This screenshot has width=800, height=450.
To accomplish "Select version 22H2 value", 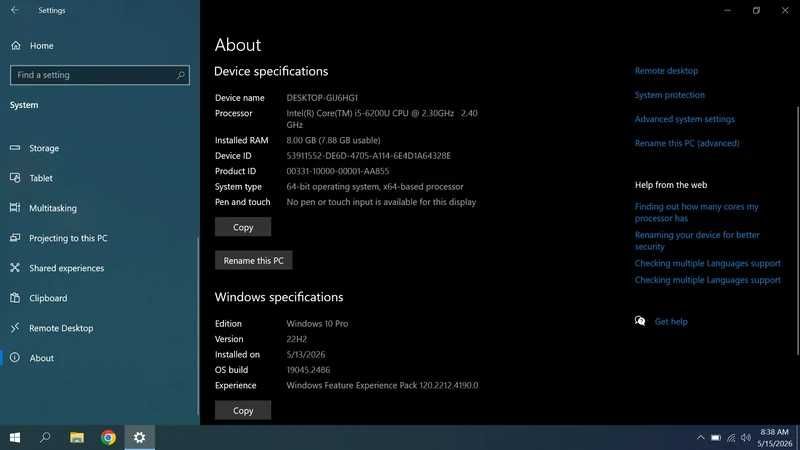I will point(296,339).
